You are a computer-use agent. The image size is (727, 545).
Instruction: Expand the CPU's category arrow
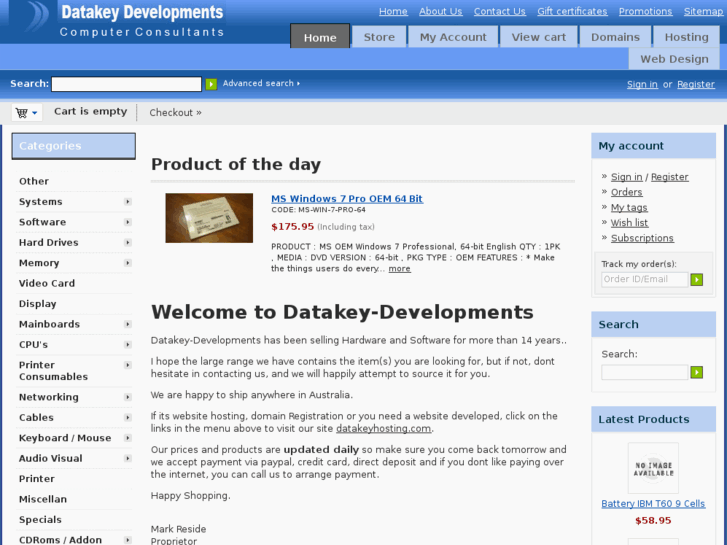pyautogui.click(x=128, y=345)
